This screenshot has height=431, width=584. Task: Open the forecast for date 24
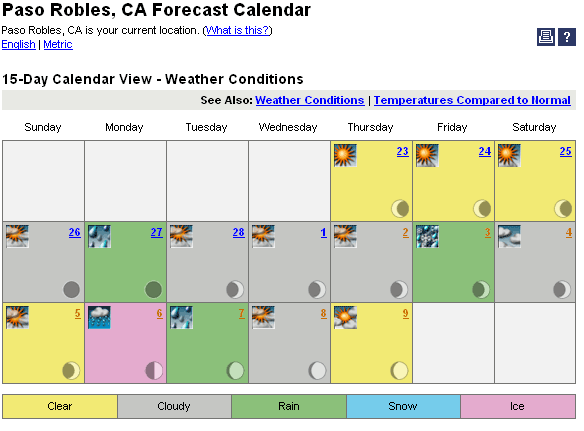pyautogui.click(x=485, y=151)
